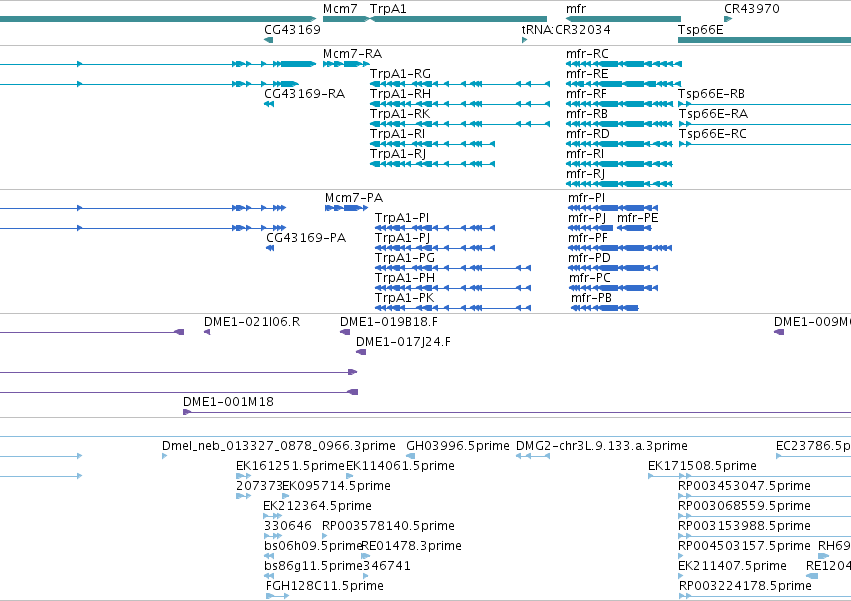Image resolution: width=851 pixels, height=601 pixels.
Task: Select protein mfr-PI
Action: click(613, 208)
